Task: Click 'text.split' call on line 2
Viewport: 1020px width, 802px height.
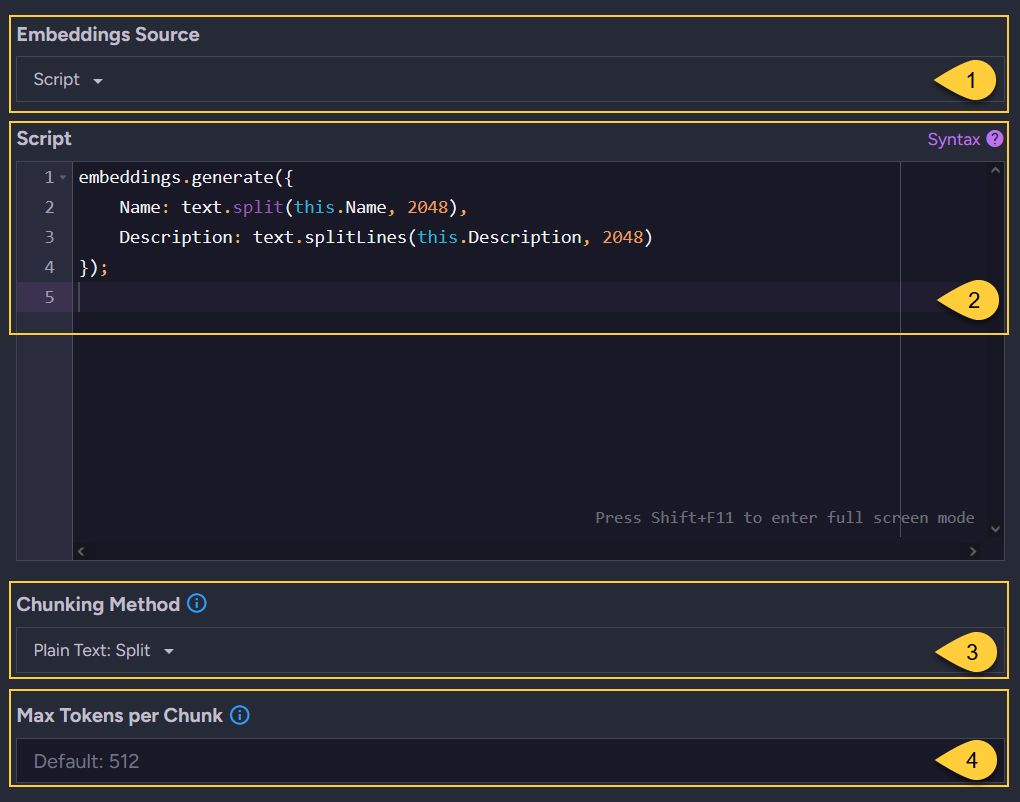Action: pos(232,207)
